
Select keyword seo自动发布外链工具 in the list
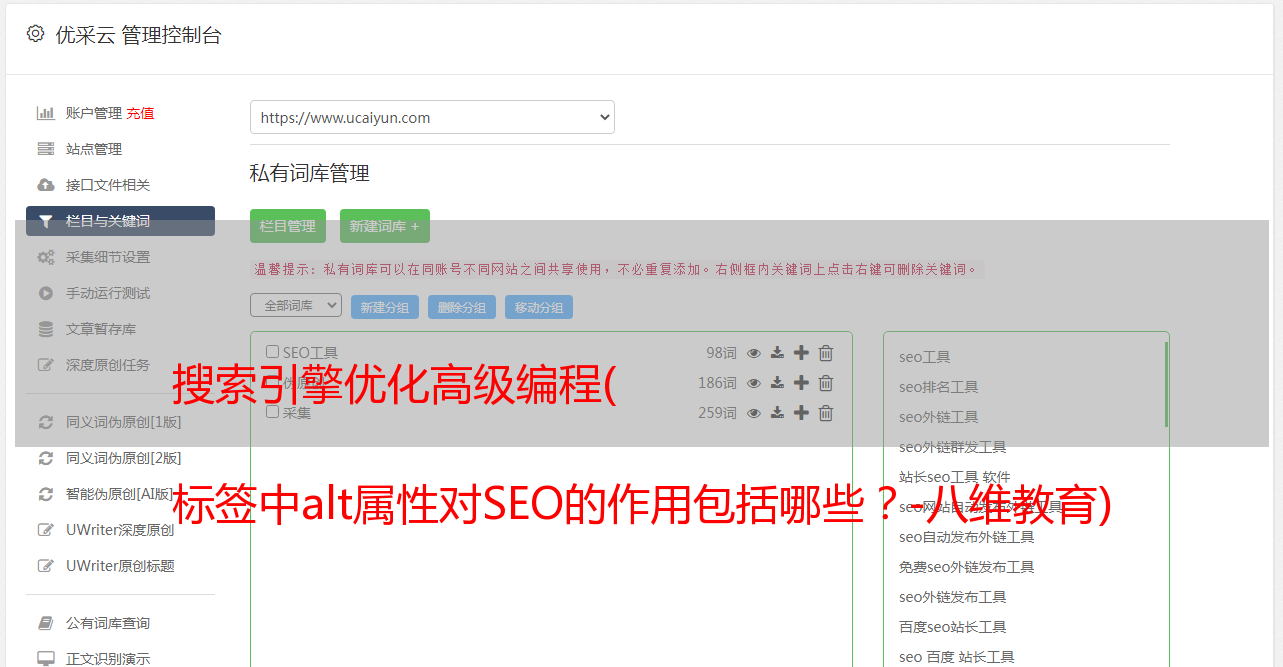[x=966, y=537]
